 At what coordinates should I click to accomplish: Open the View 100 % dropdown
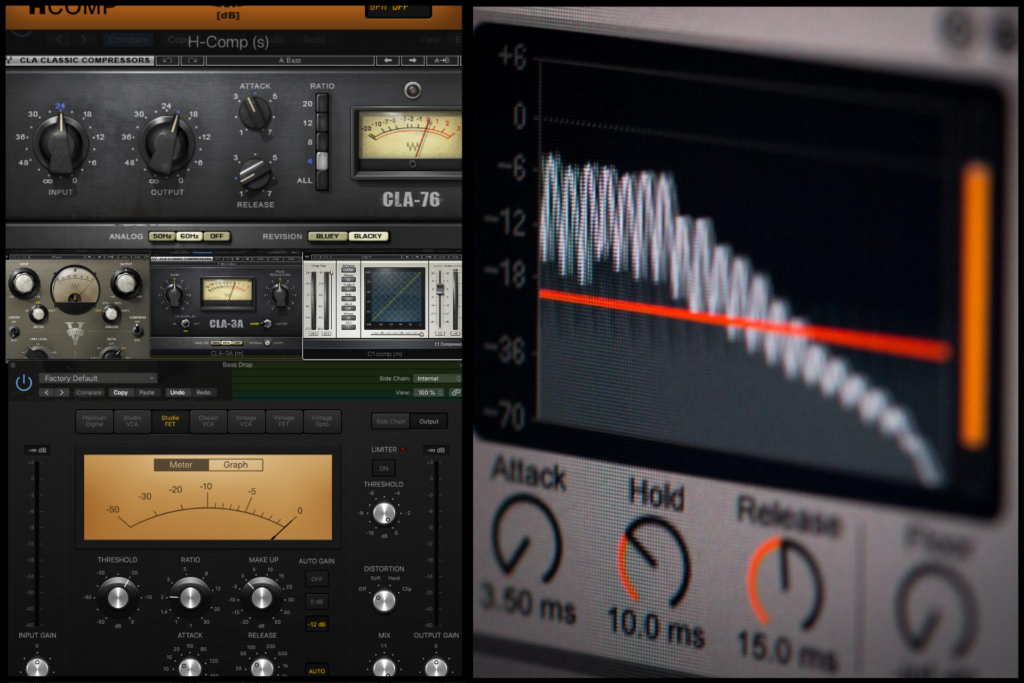[429, 392]
